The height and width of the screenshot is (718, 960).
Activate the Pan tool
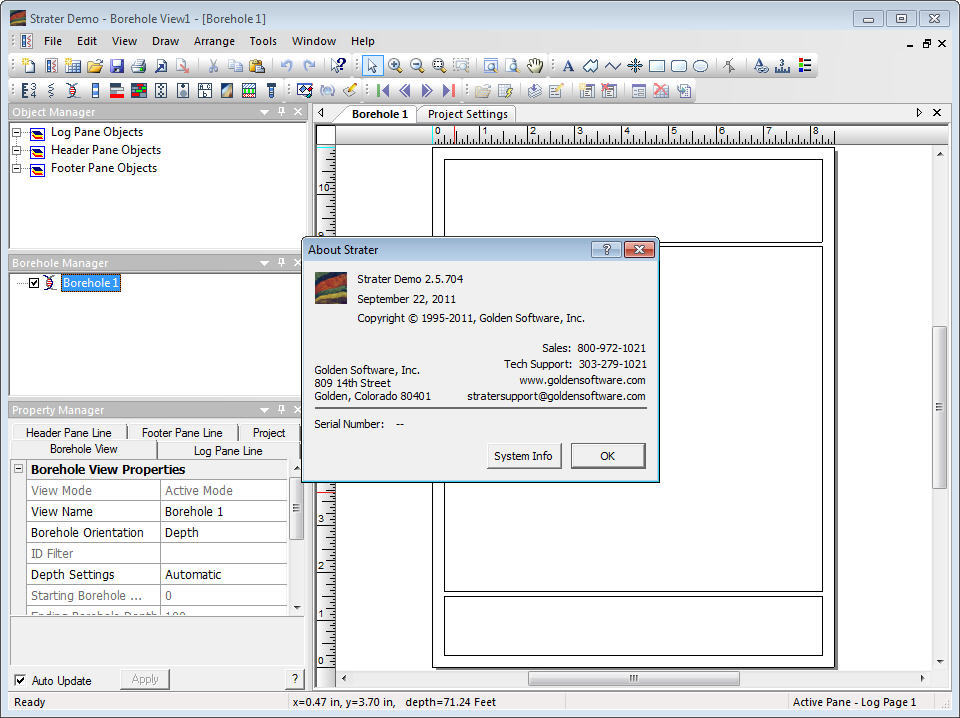click(536, 66)
